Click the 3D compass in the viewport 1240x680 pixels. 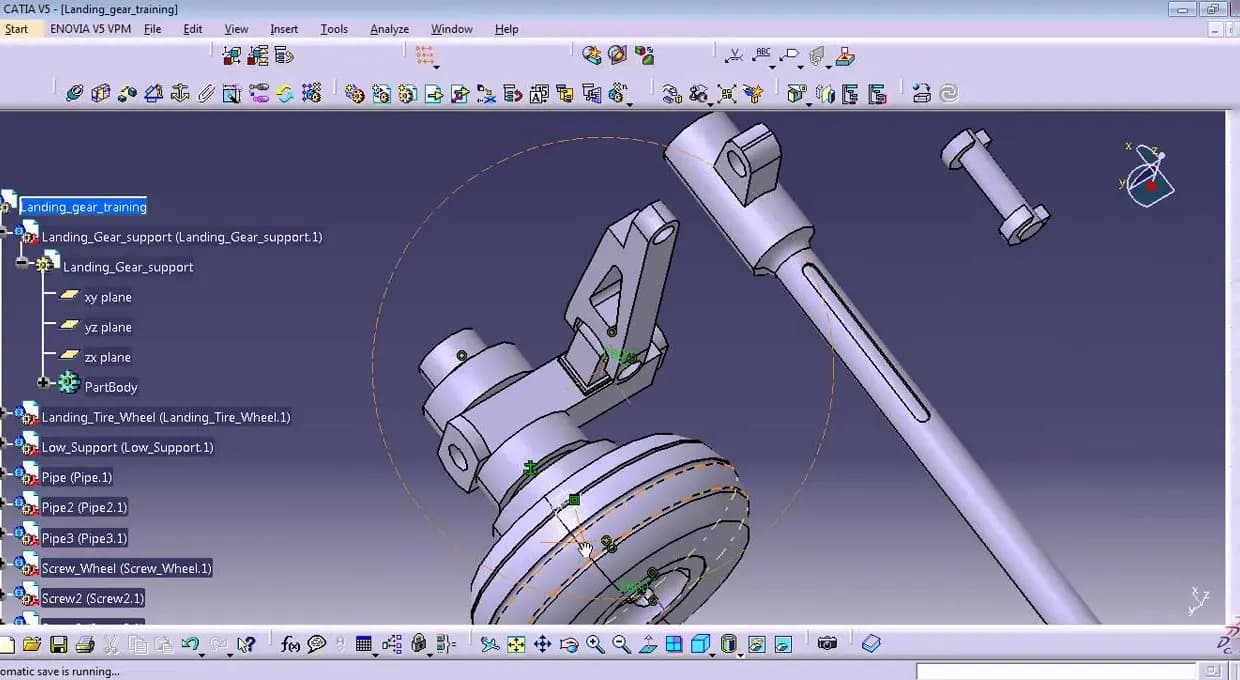click(x=1148, y=176)
